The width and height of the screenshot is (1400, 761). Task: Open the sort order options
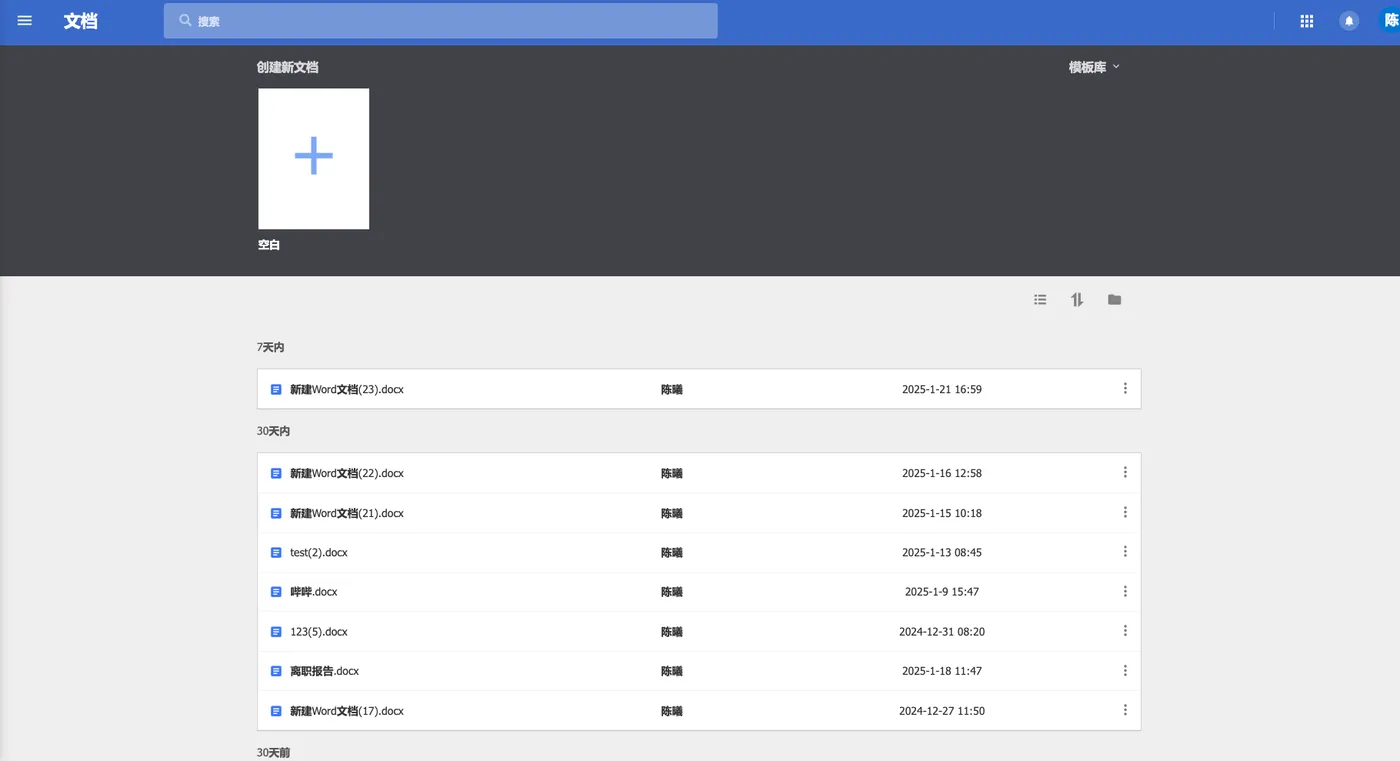[1077, 299]
